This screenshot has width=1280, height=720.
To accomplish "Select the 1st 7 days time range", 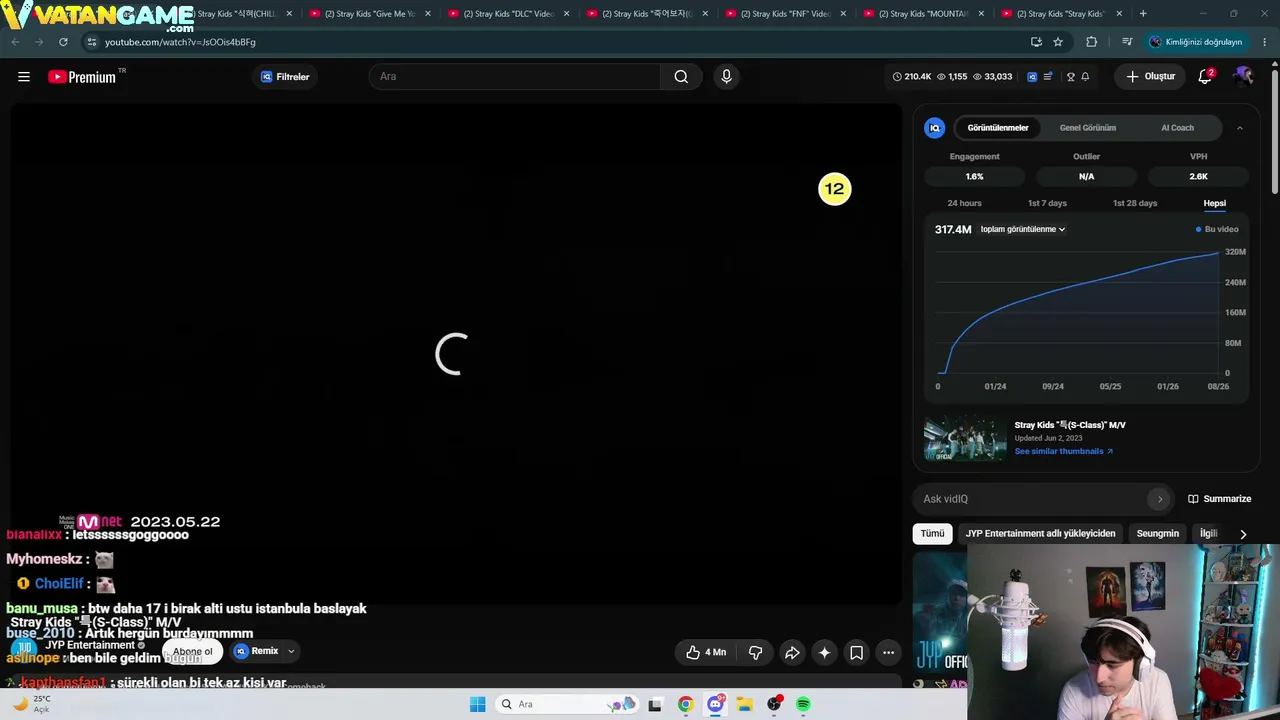I will 1047,203.
